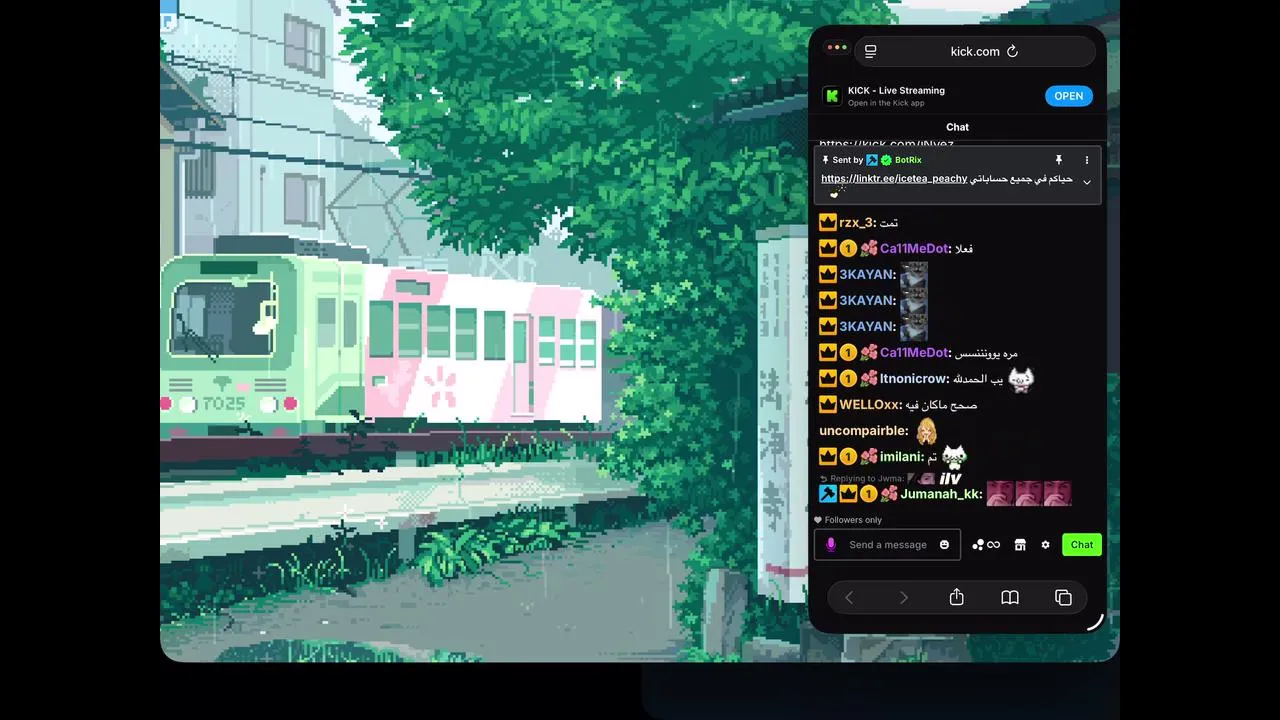This screenshot has height=720, width=1280.
Task: Open chat settings gear icon
Action: coord(1045,544)
